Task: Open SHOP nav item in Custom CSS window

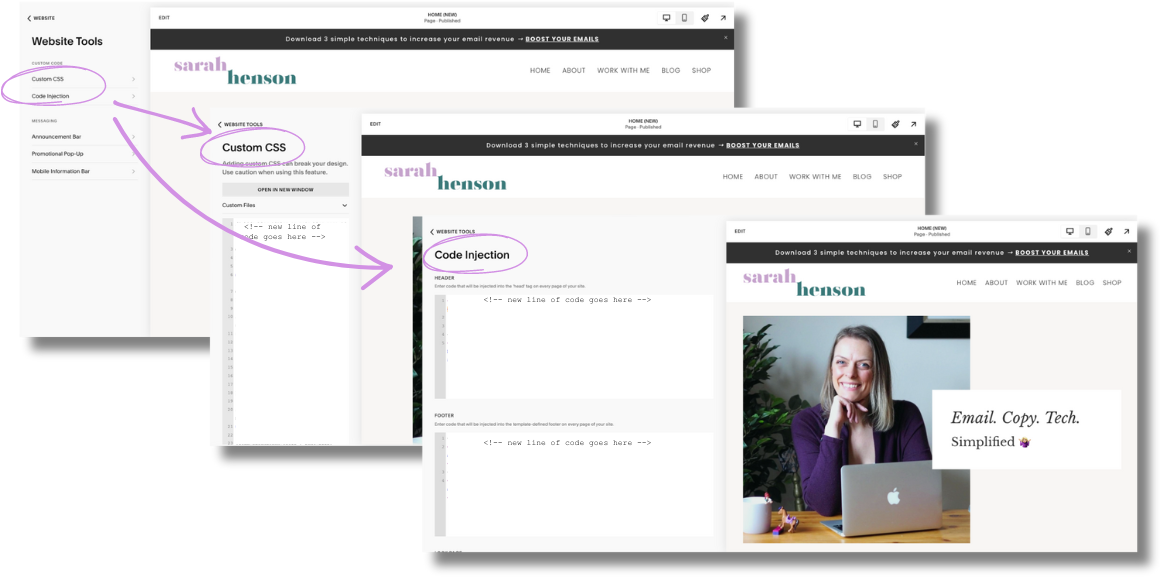Action: coord(893,177)
